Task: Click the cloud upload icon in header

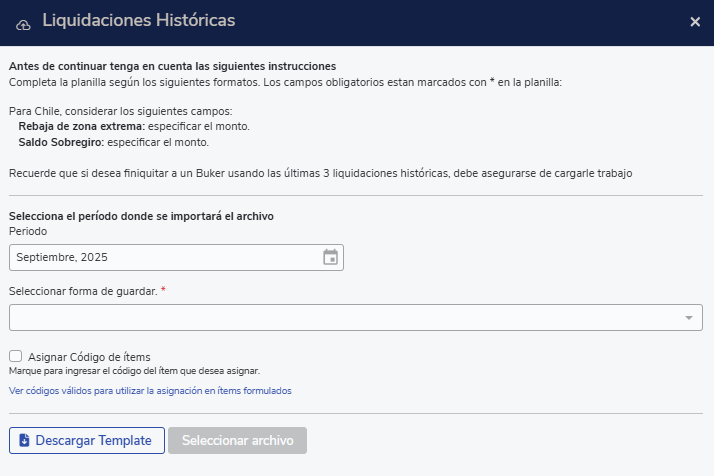Action: tap(24, 22)
